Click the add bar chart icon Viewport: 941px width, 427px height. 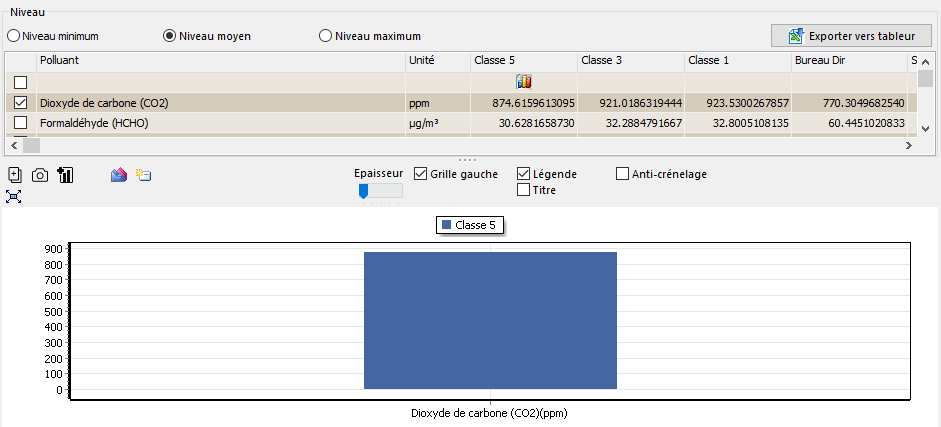[x=65, y=175]
